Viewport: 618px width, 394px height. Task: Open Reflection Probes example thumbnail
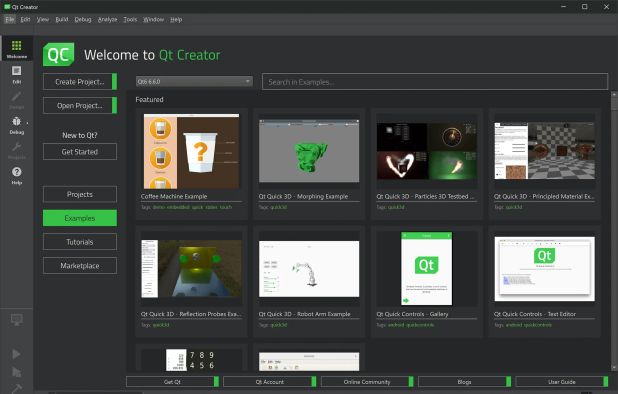[192, 269]
